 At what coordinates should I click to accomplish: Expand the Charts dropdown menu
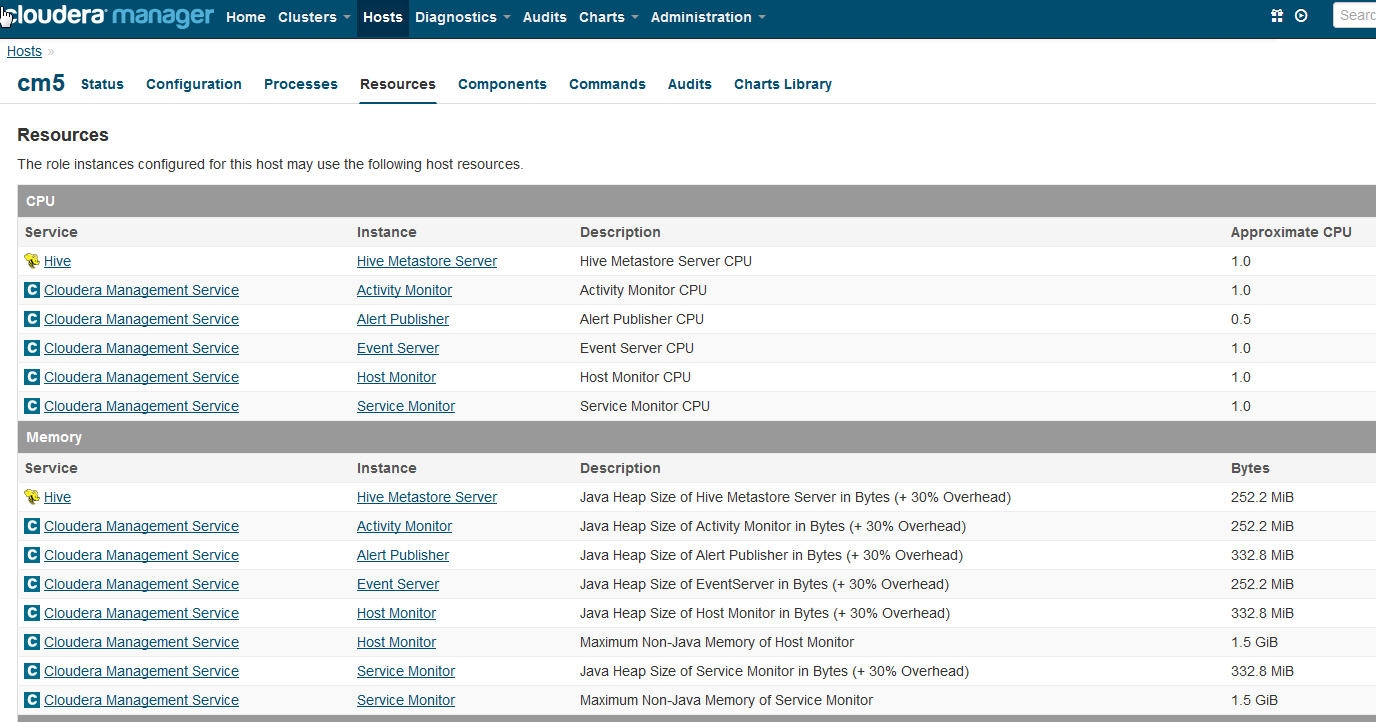[608, 17]
